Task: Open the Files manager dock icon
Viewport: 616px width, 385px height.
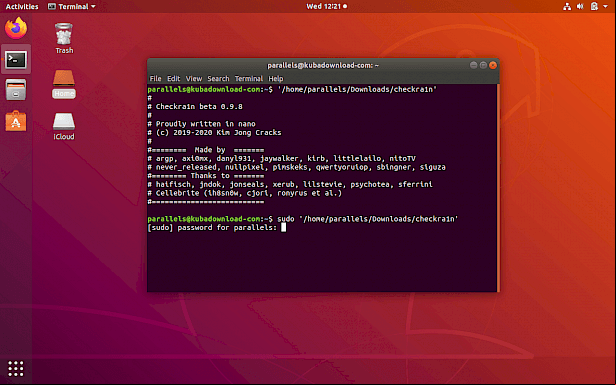Action: point(16,90)
